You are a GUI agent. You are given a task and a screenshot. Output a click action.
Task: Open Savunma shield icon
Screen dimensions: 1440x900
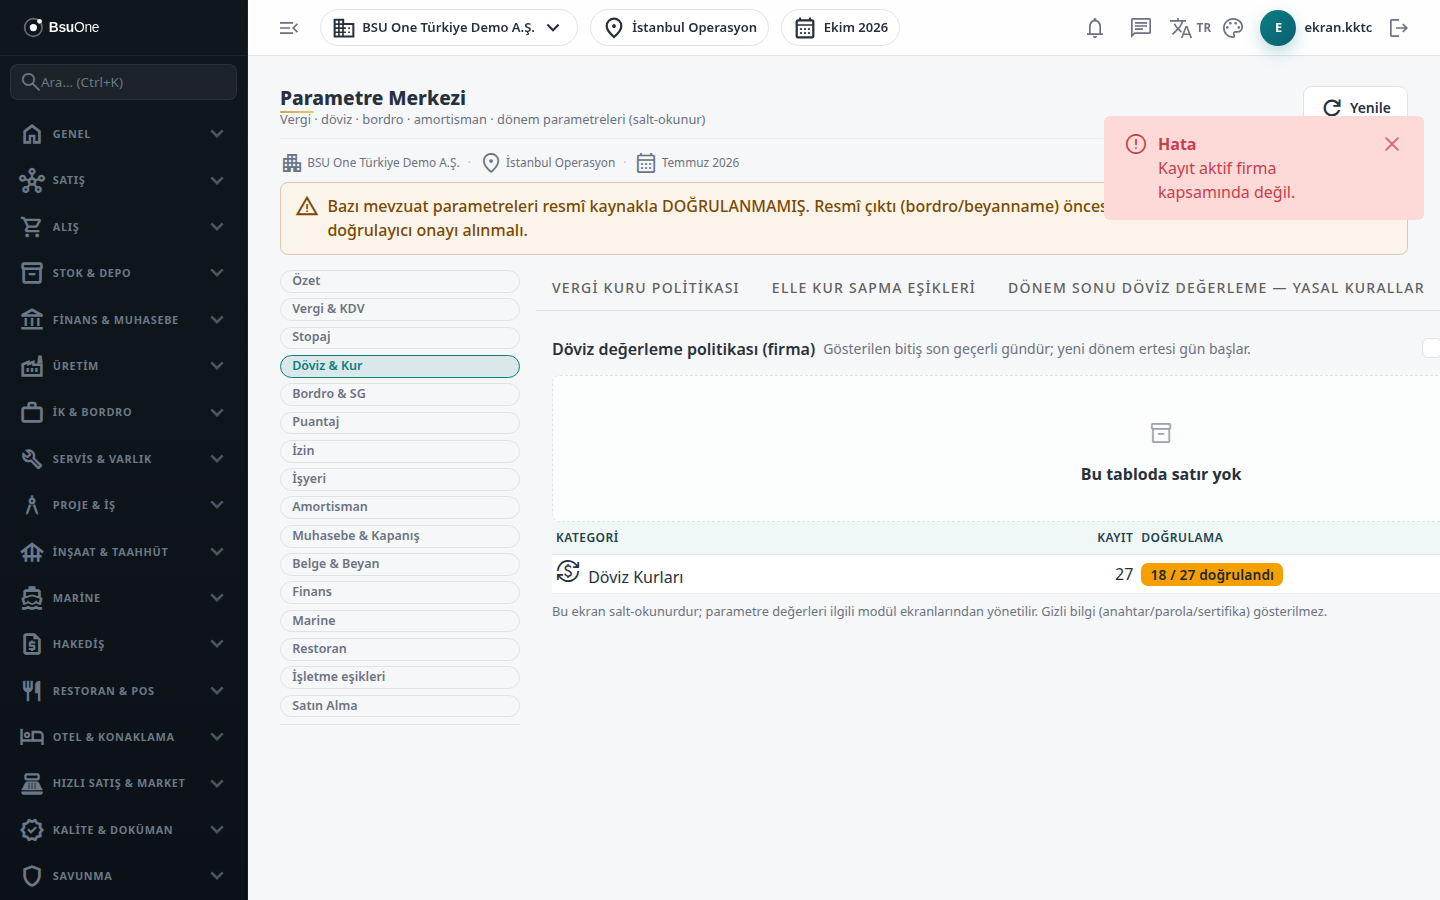32,876
